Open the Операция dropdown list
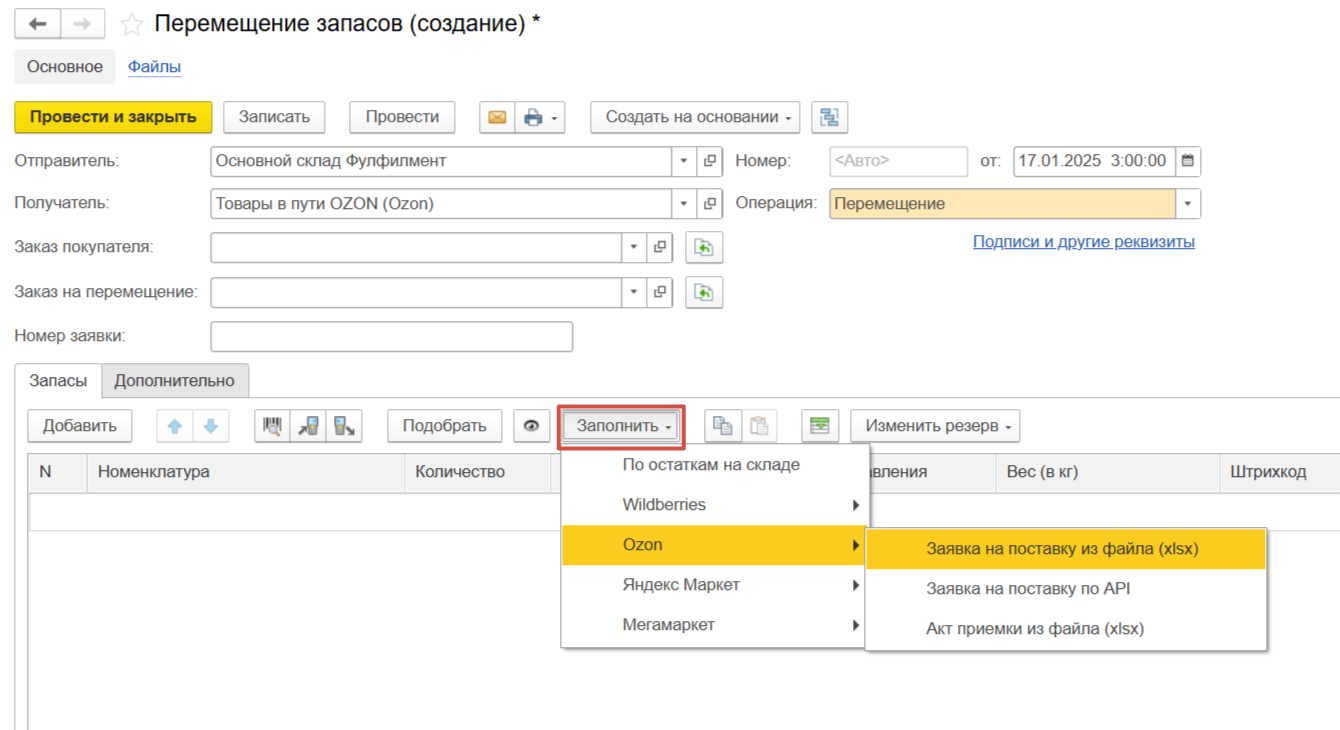1340x730 pixels. pyautogui.click(x=1187, y=204)
